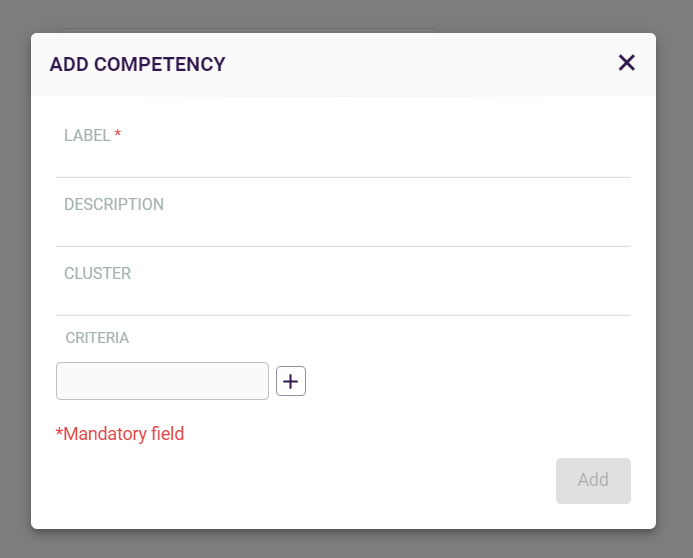
Task: Close the Add Competency dialog
Action: click(x=627, y=63)
